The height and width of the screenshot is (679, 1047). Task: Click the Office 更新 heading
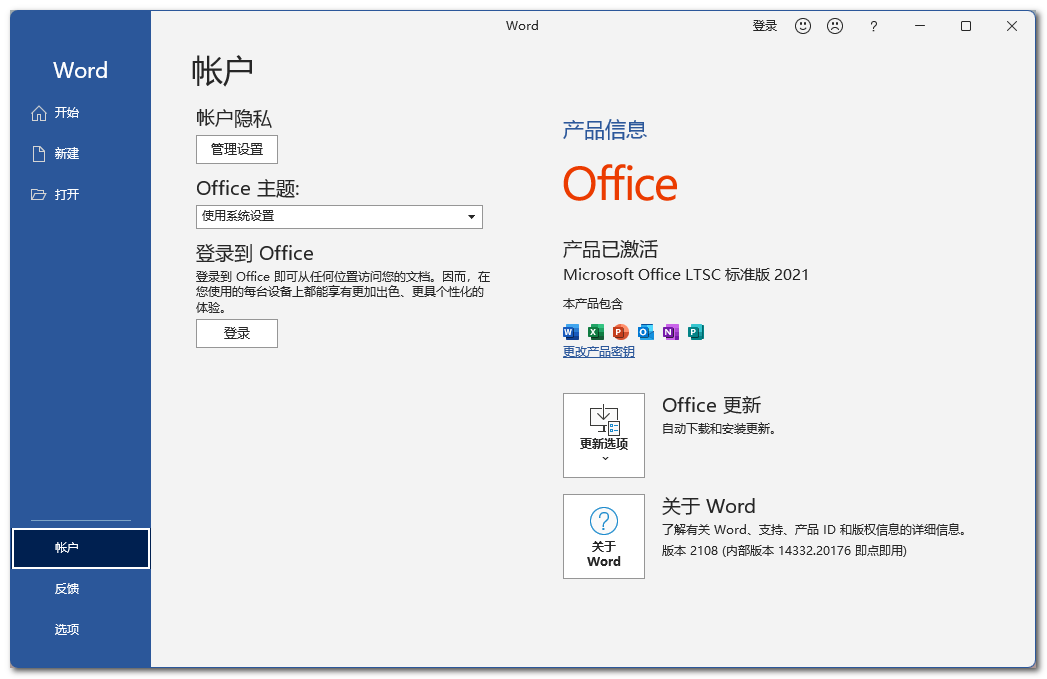click(712, 405)
